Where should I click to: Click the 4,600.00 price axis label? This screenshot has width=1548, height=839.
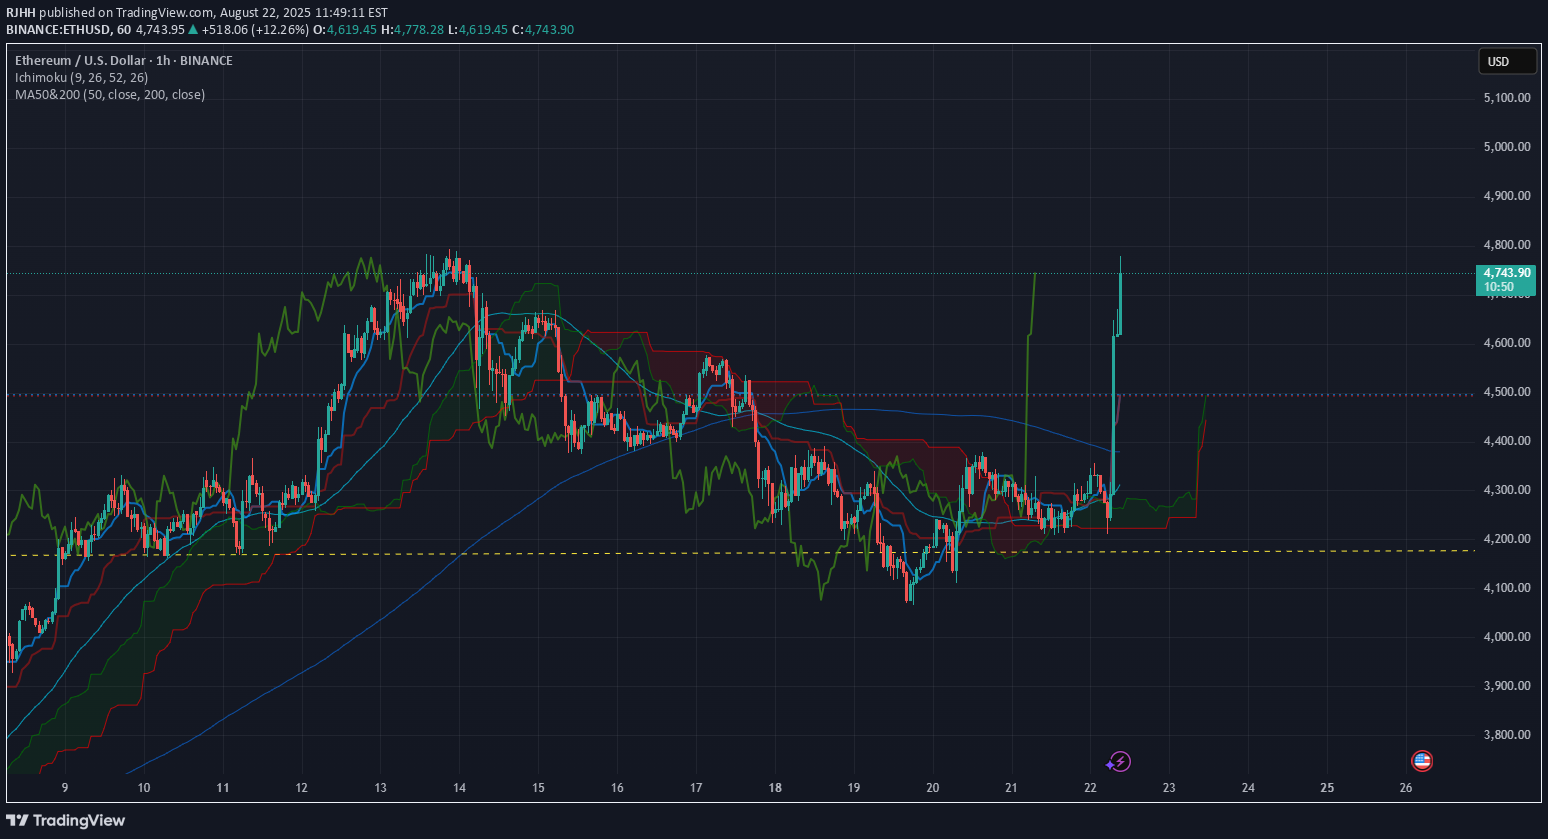1507,343
